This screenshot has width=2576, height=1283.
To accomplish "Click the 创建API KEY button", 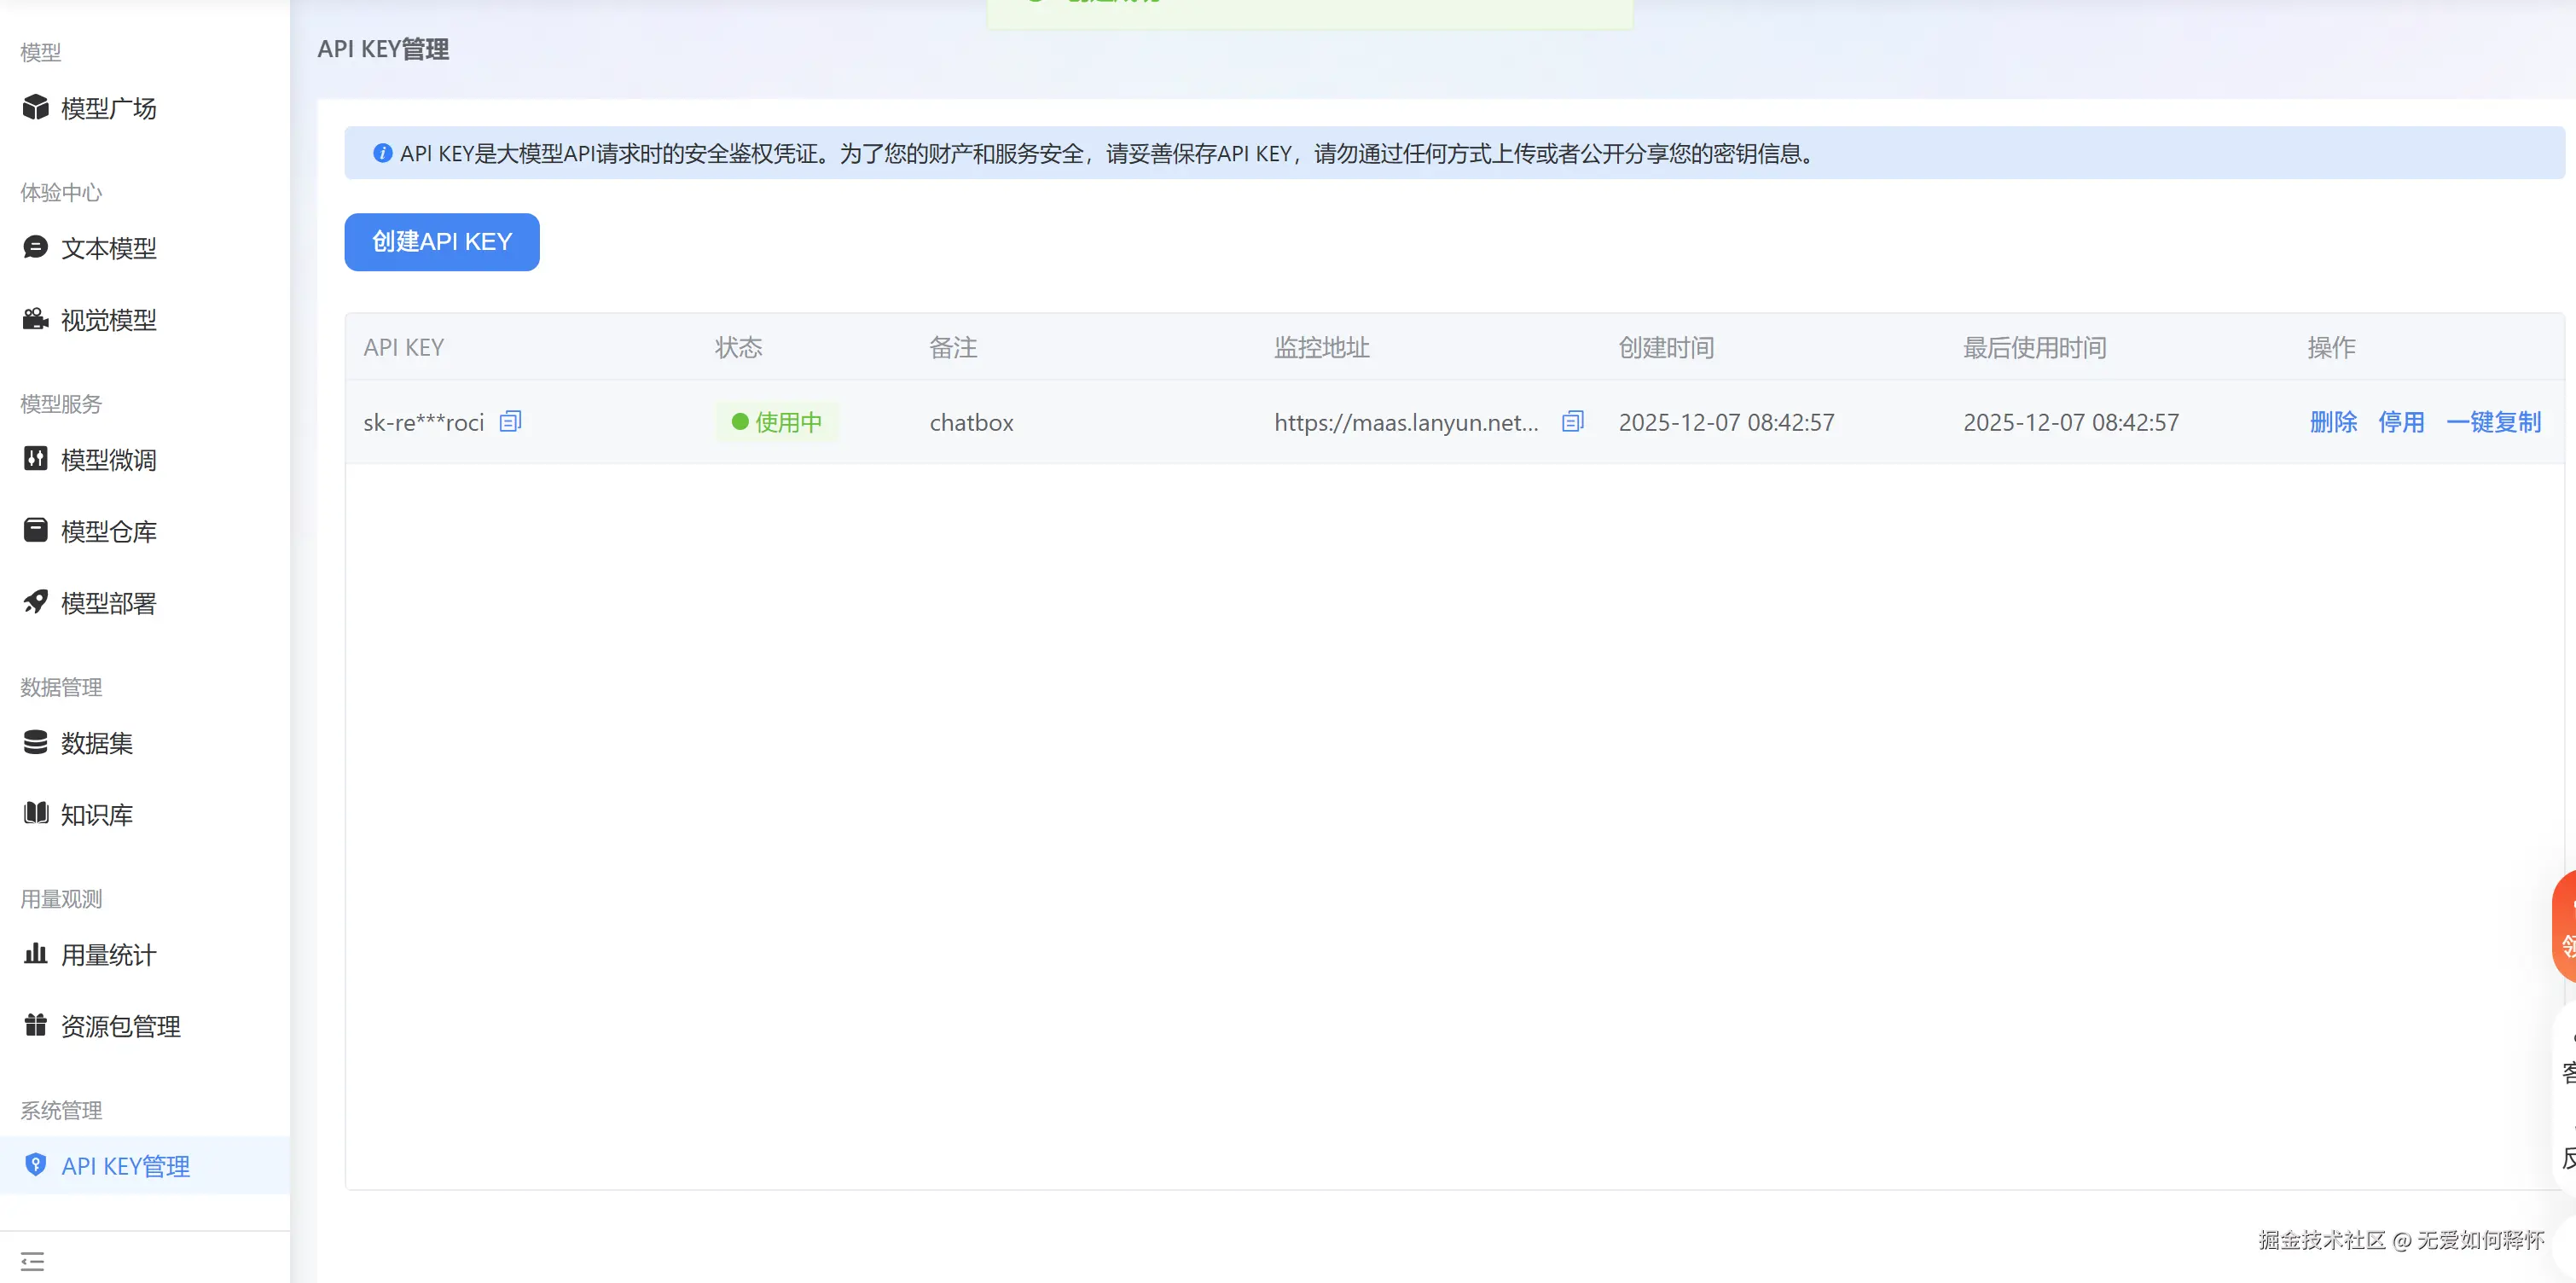I will pos(441,242).
